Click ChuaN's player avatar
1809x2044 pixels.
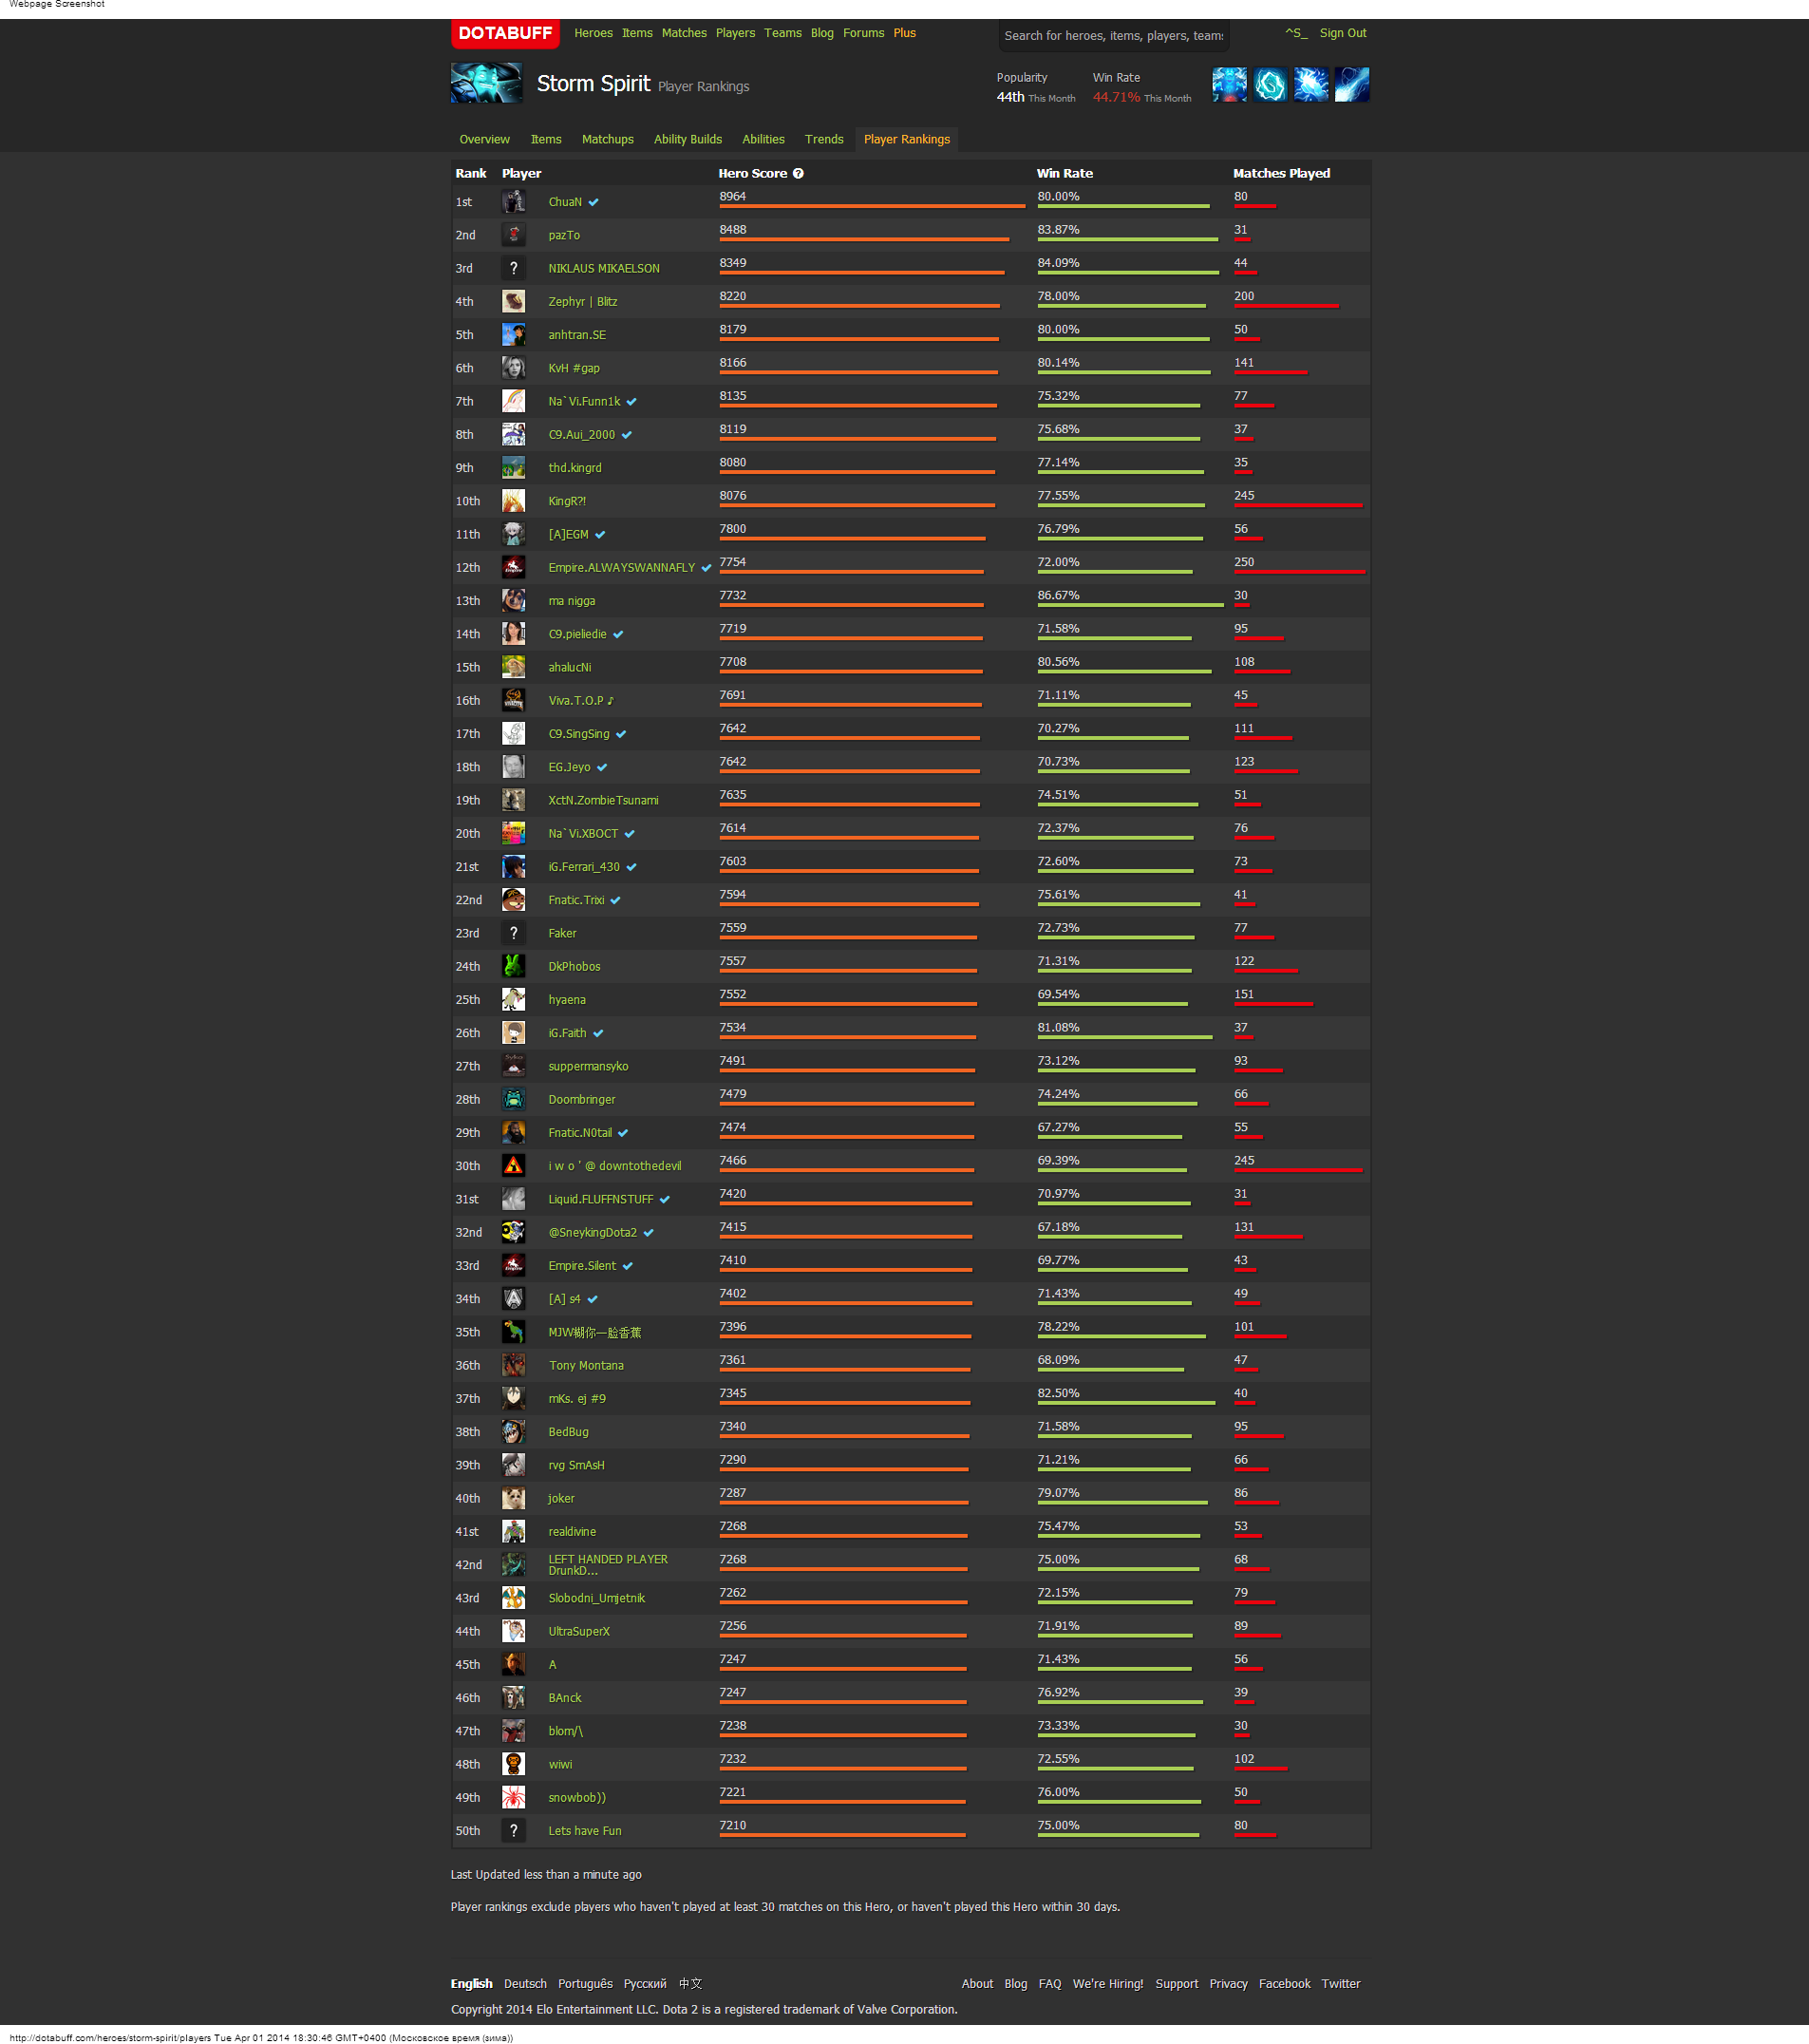tap(513, 202)
